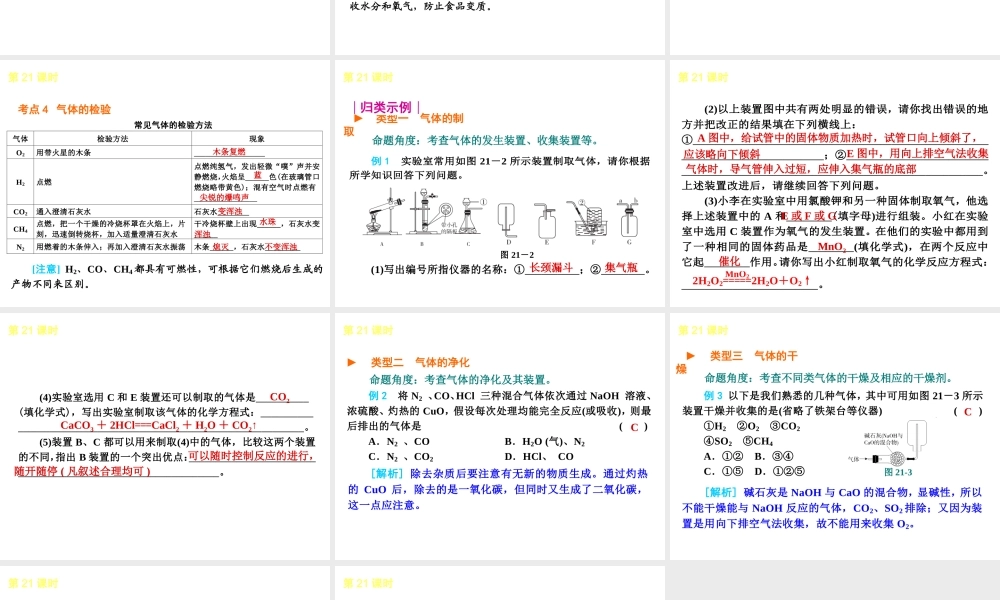Click the equation 2H2O2 = 2H2O+O2↑
Image resolution: width=1000 pixels, height=600 pixels.
751,279
